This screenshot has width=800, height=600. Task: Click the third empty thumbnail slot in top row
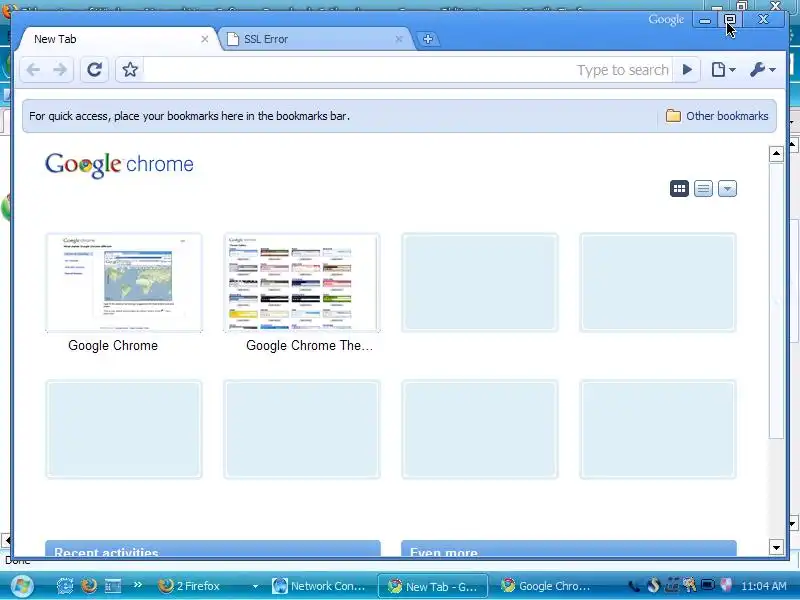pyautogui.click(x=480, y=283)
